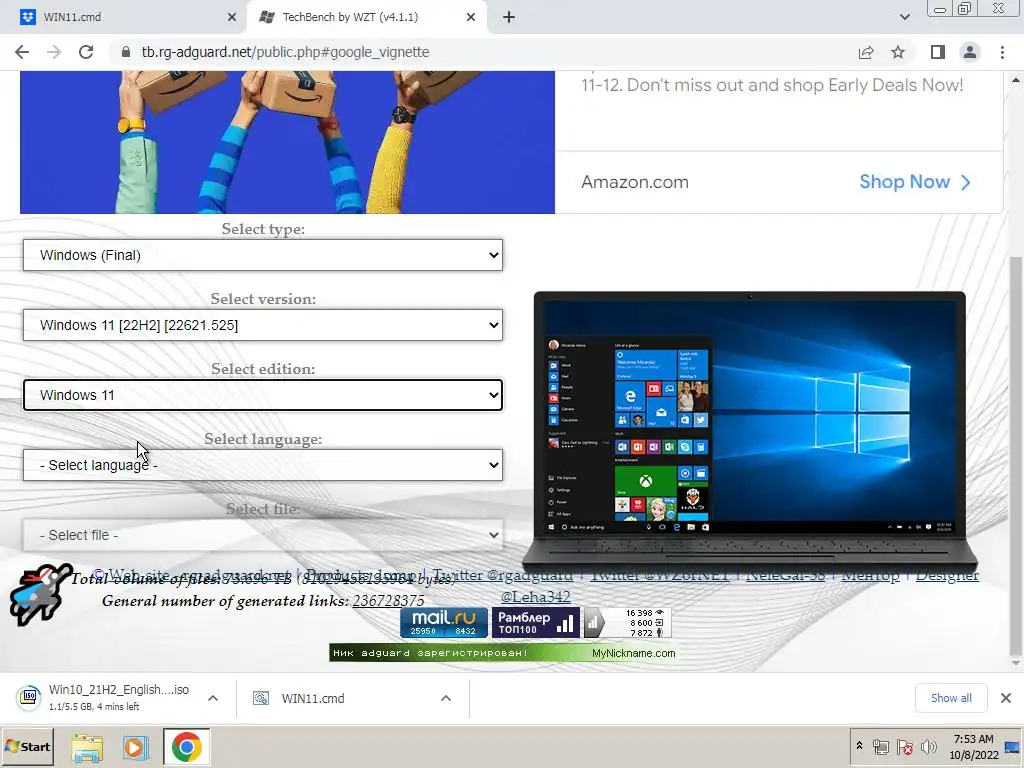Open the browser side panel
The image size is (1024, 768).
938,52
